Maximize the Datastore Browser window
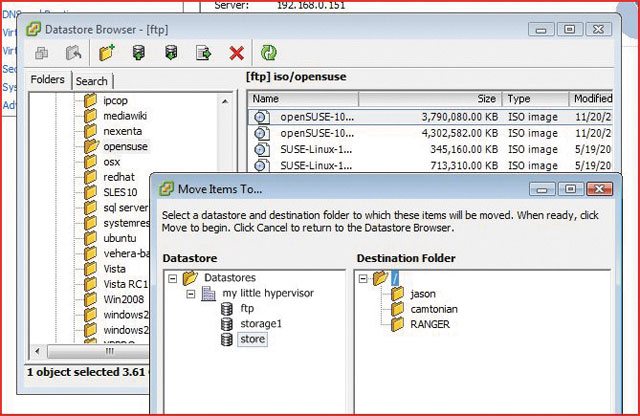 pos(569,29)
